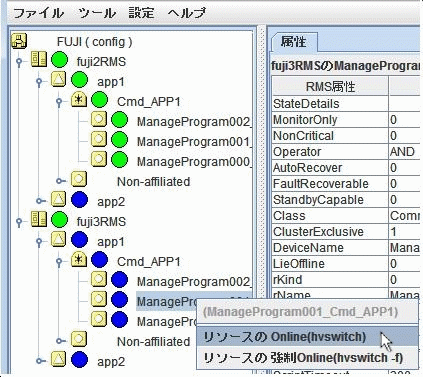Click the StandbyCapable attribute cell
The image size is (423, 377).
coord(330,200)
